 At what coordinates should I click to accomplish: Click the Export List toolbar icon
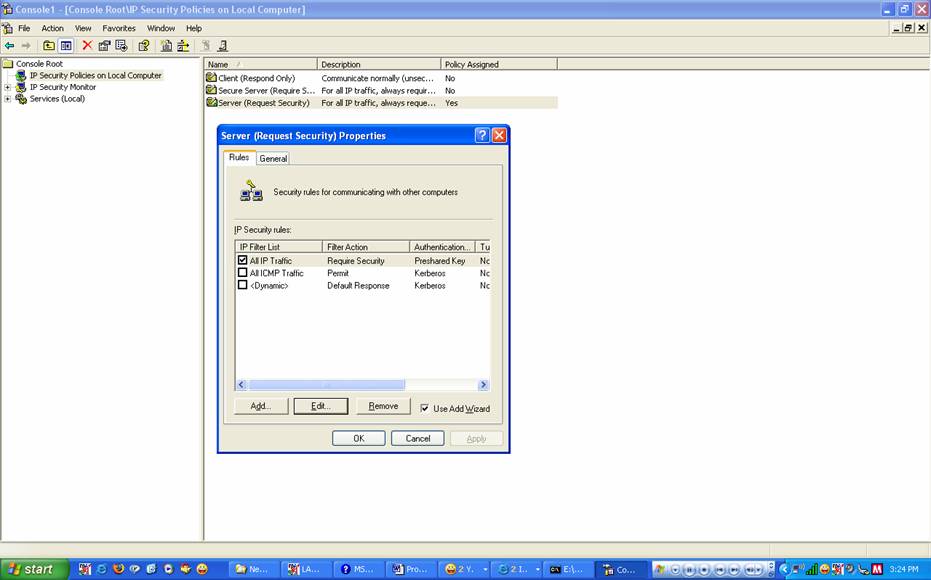point(122,45)
